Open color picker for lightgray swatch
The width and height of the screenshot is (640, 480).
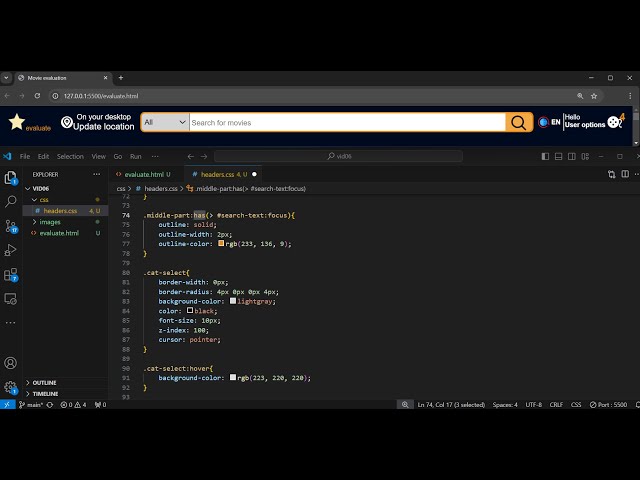point(233,301)
